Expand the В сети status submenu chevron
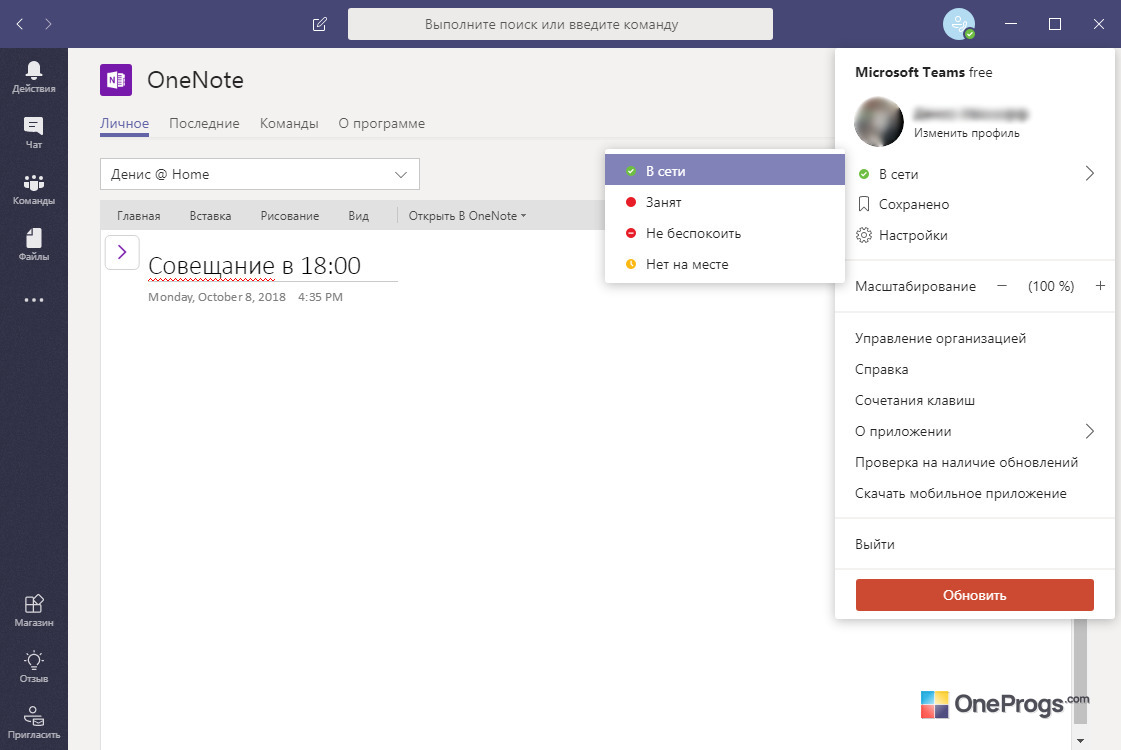 1090,173
